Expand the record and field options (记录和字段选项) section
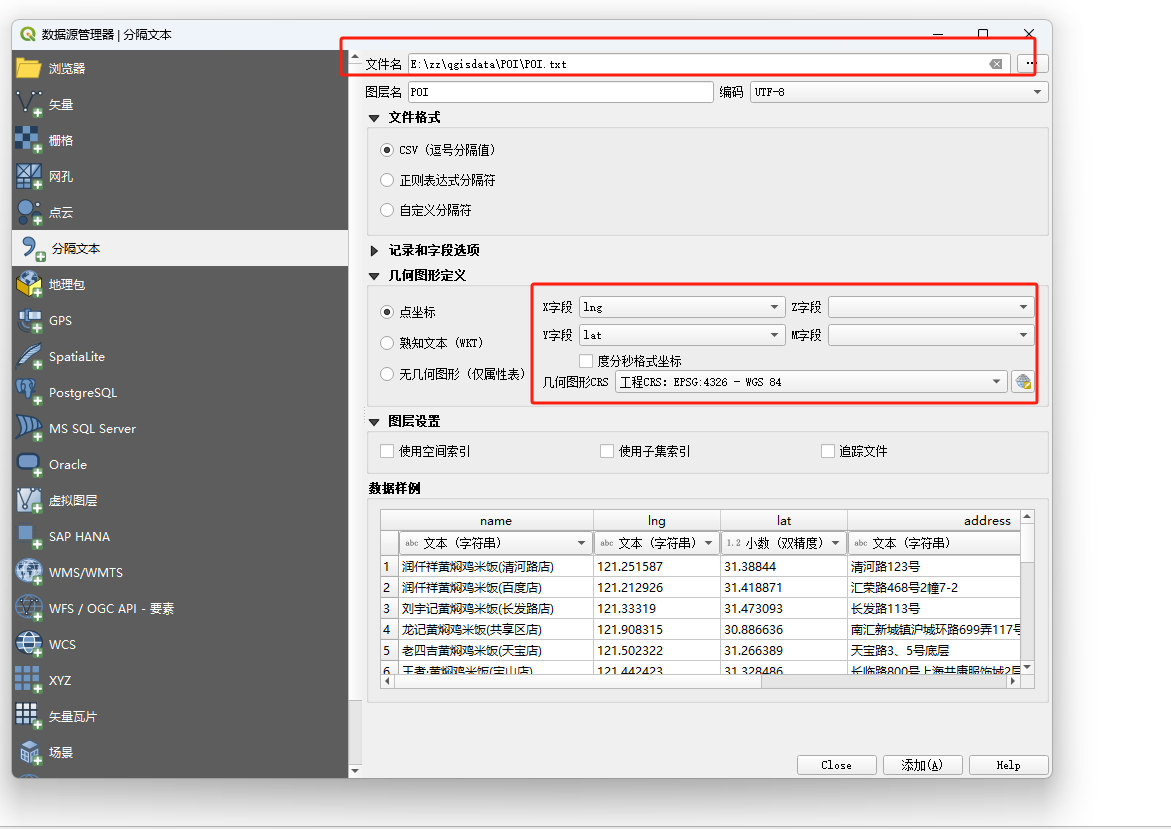Screen dimensions: 1171x829 coord(375,251)
